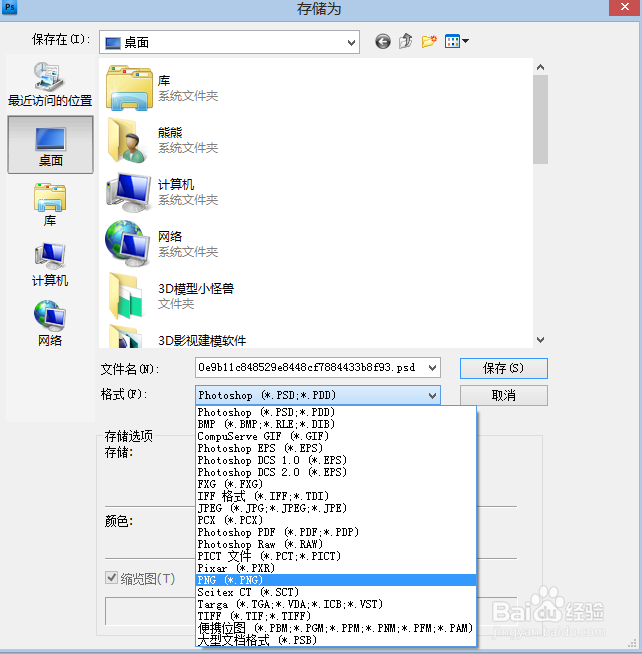The width and height of the screenshot is (642, 654).
Task: Toggle the 缩览图(T) checkbox
Action: coord(111,578)
